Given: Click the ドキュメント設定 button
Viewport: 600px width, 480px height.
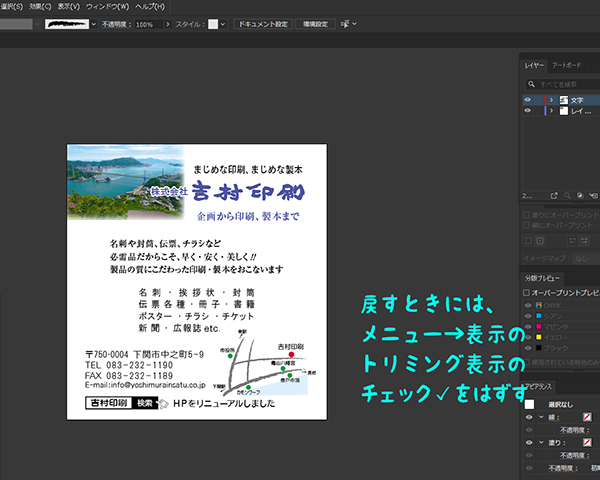Looking at the screenshot, I should (263, 24).
